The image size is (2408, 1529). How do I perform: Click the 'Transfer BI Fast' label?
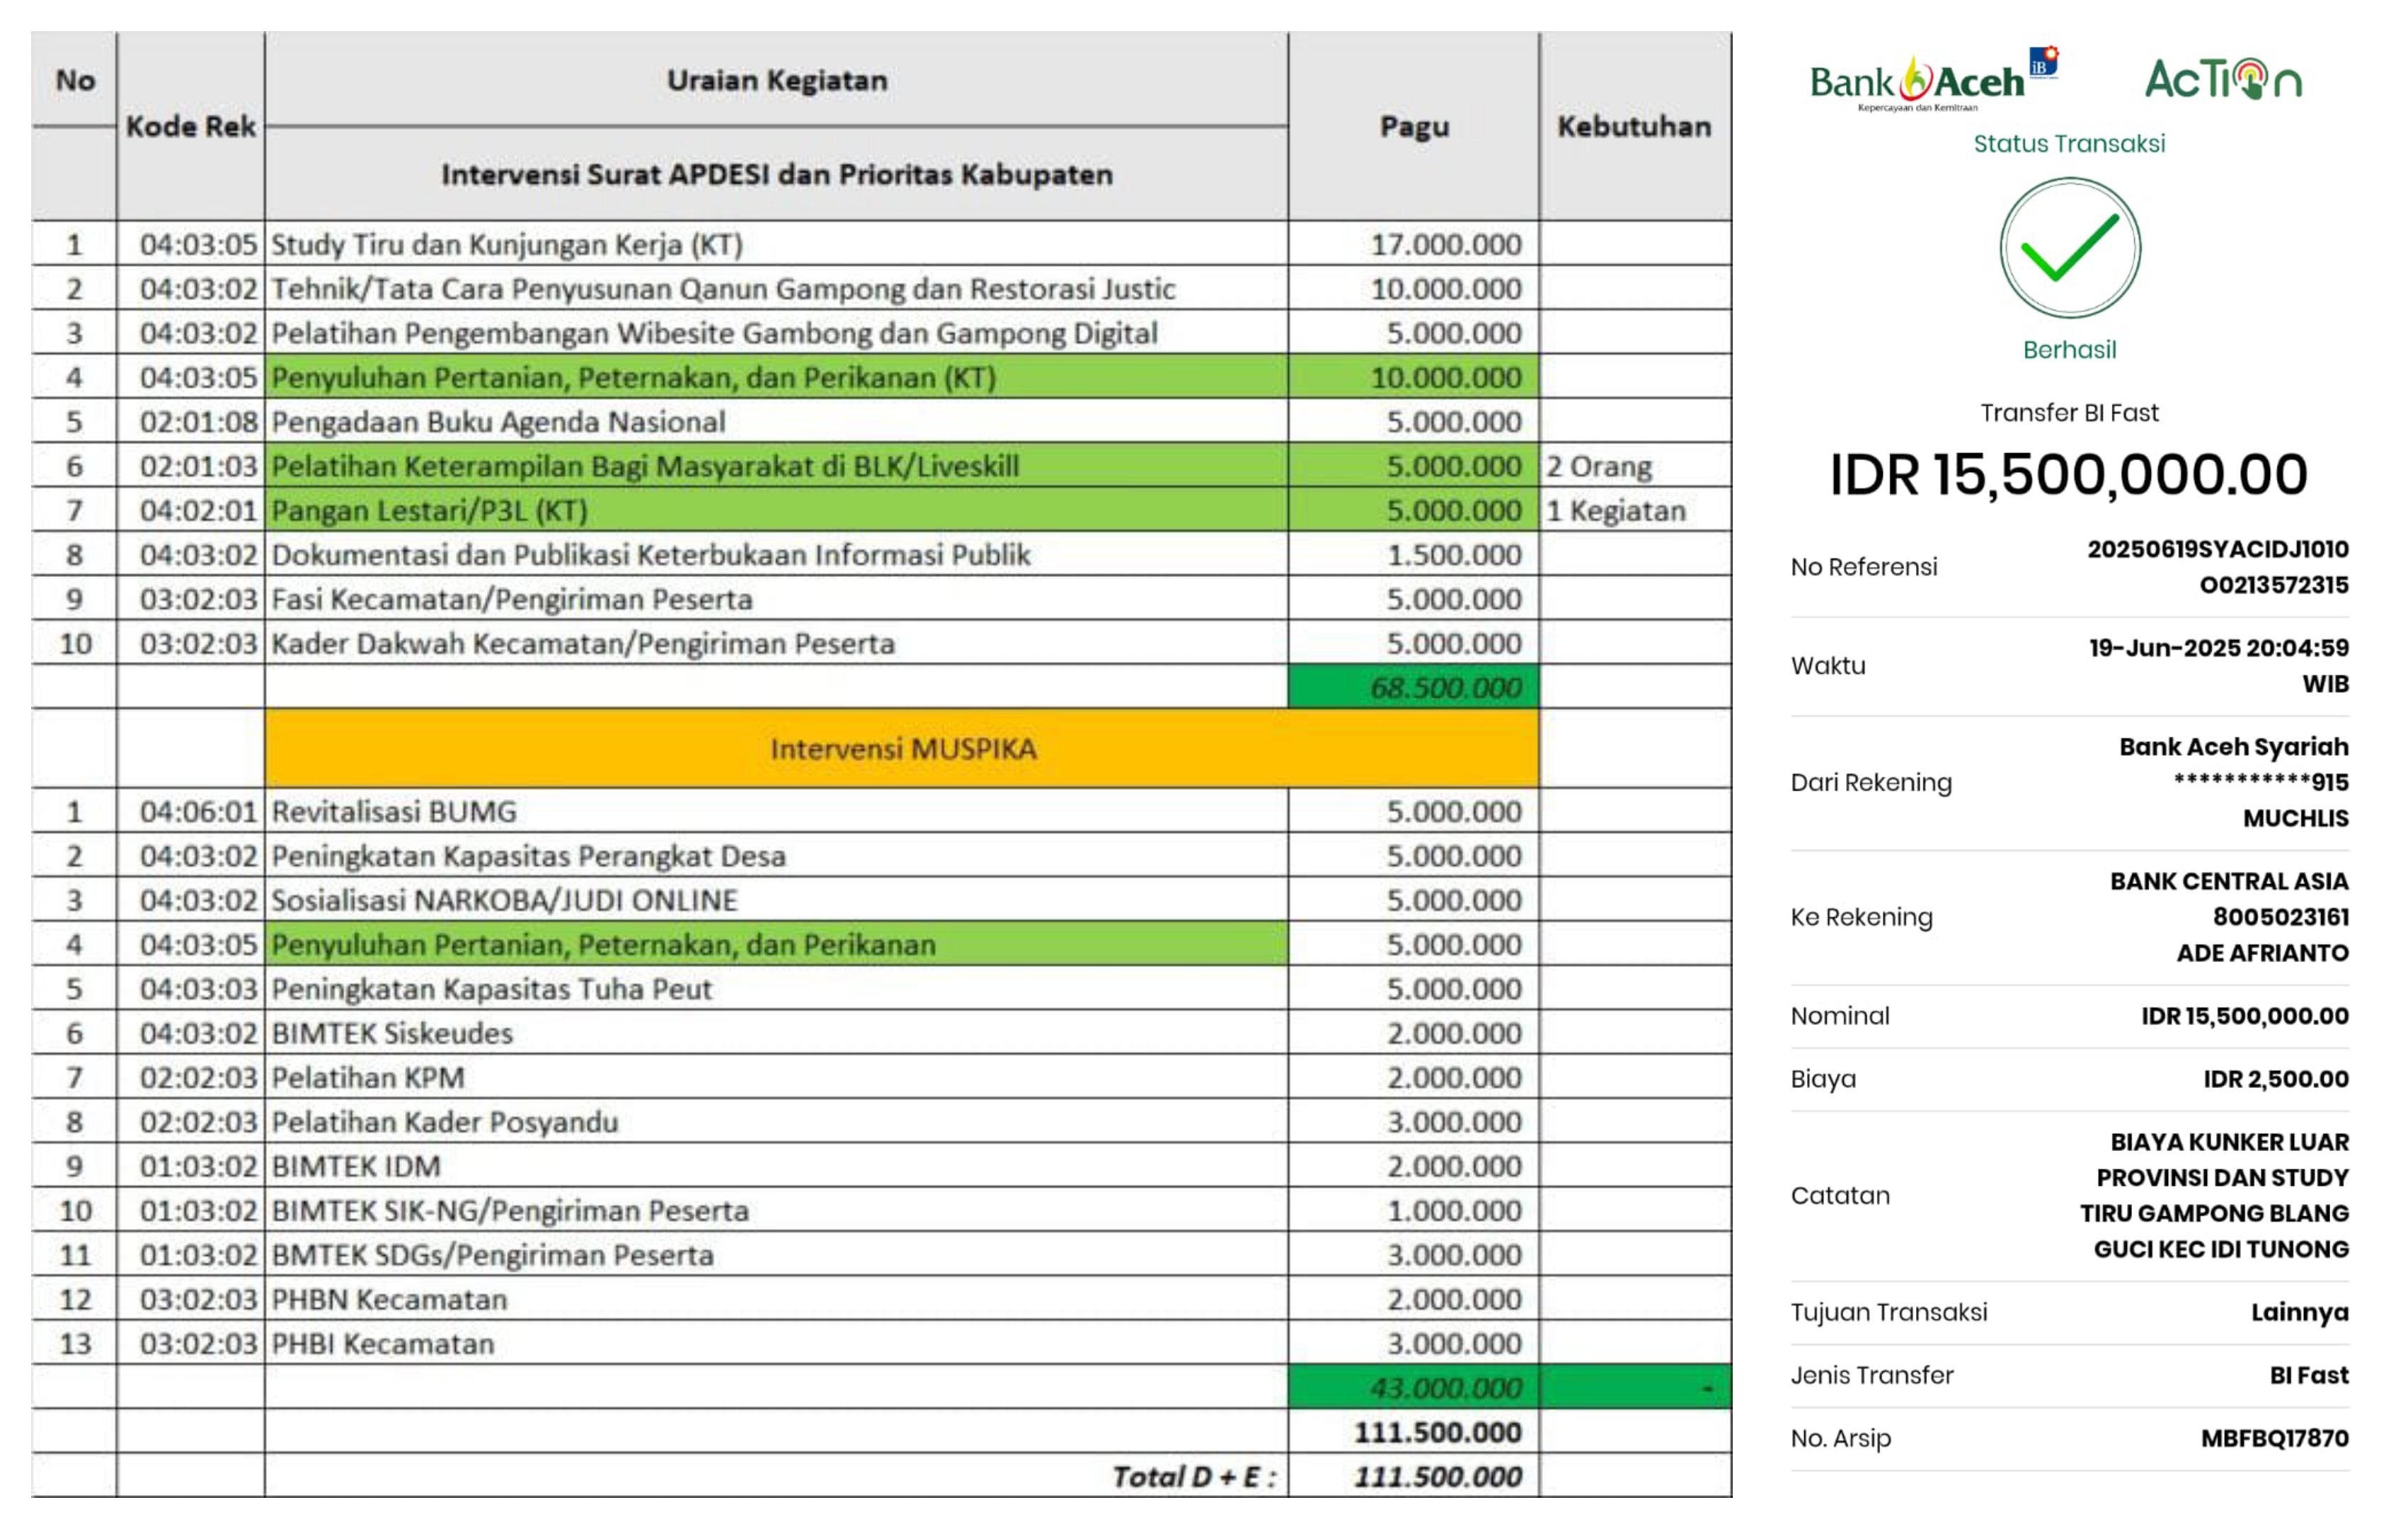(x=2069, y=412)
